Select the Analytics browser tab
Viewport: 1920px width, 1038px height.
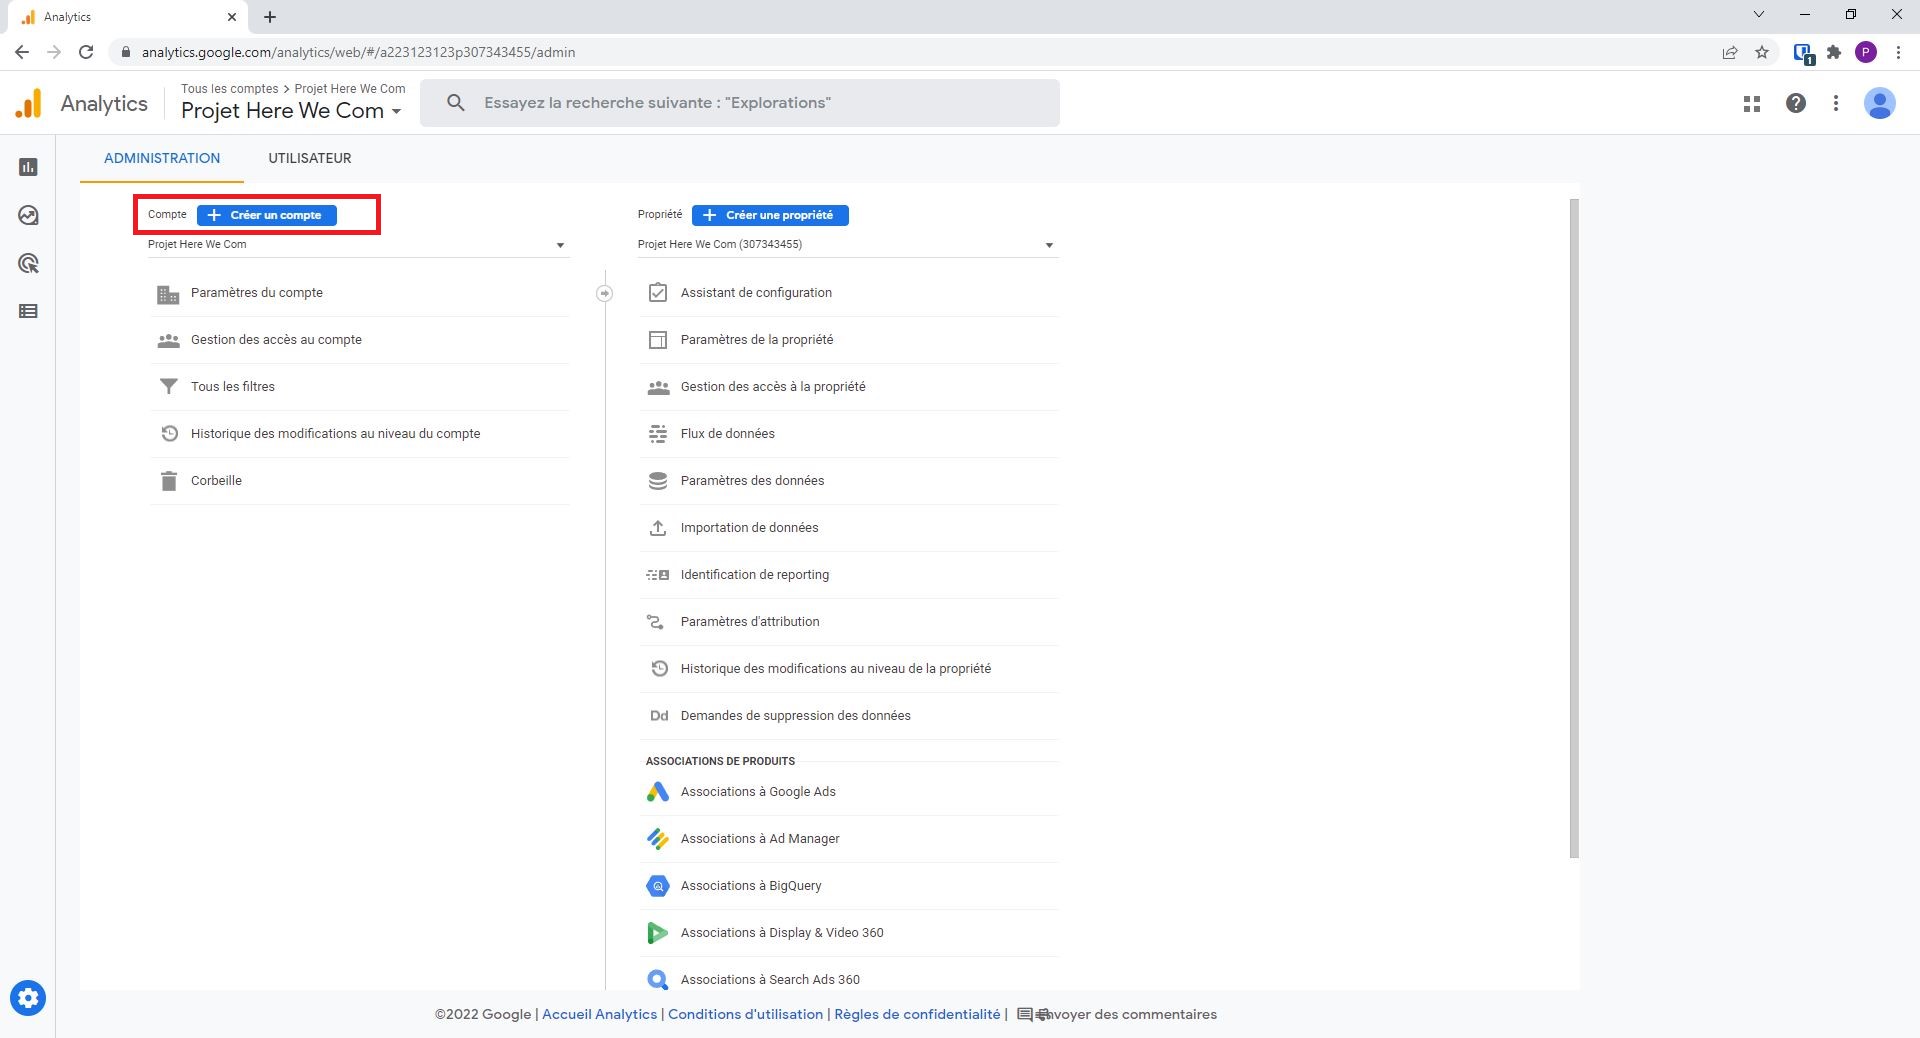(x=128, y=17)
